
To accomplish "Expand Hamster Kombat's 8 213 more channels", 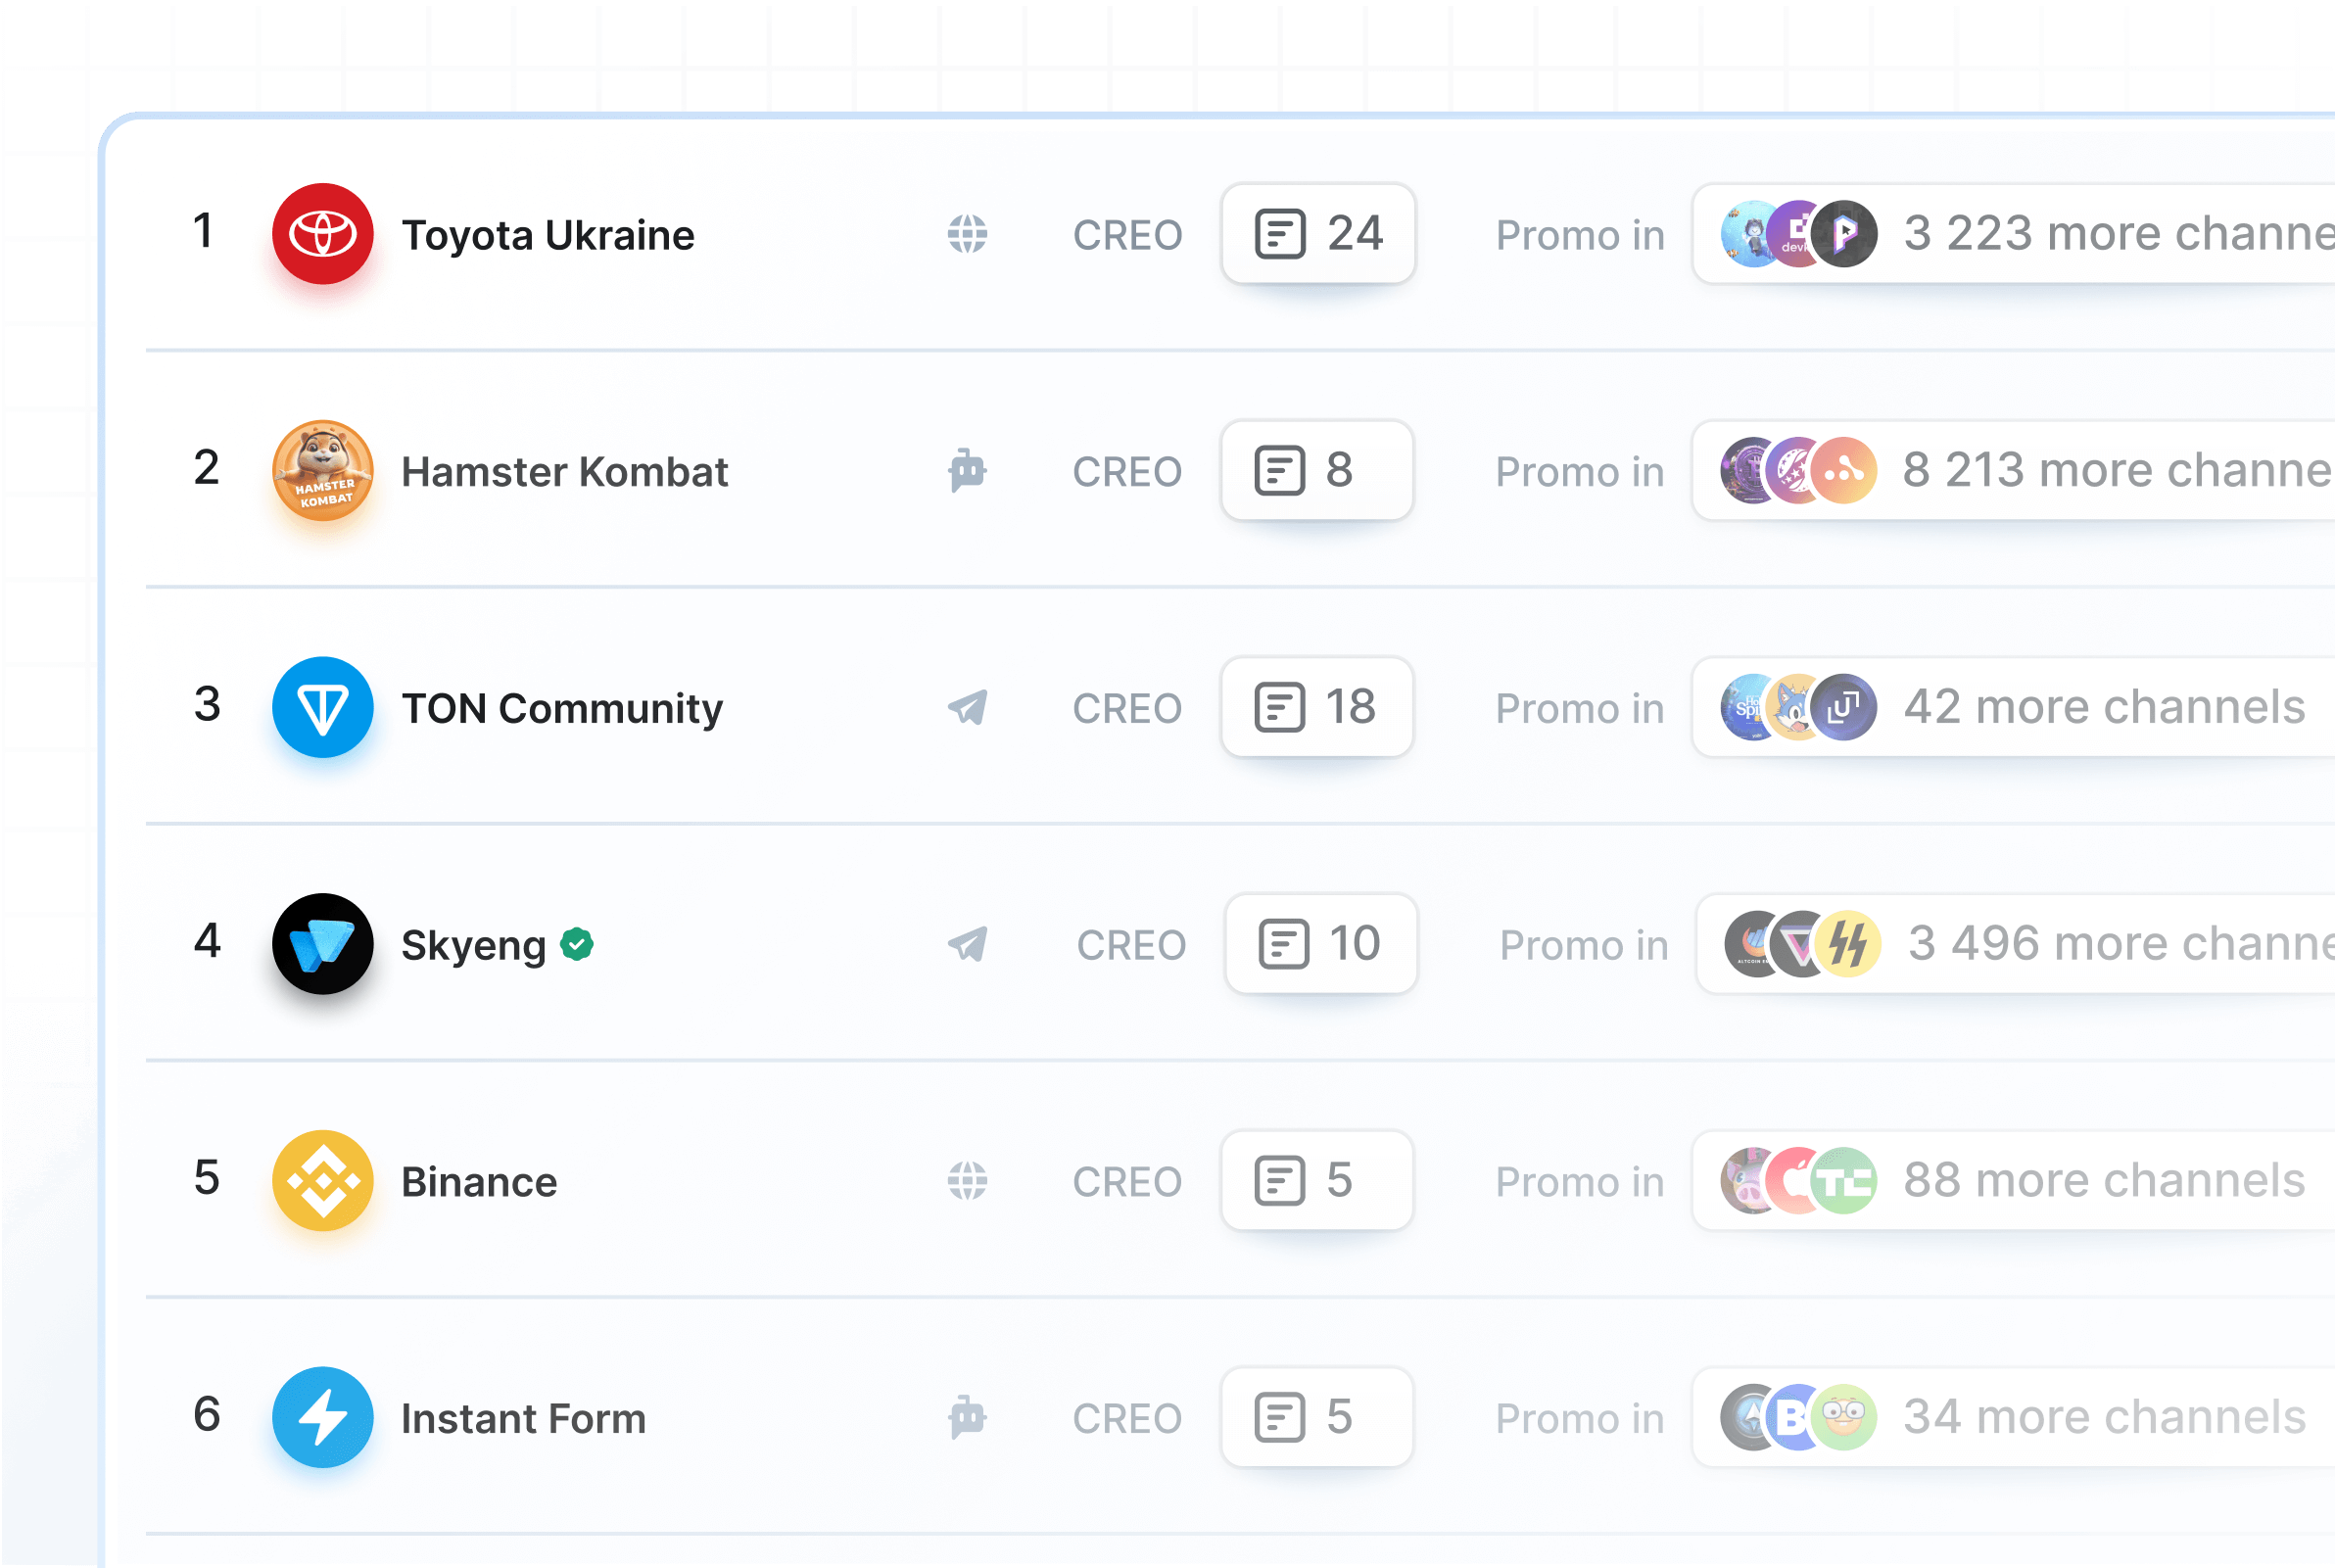I will pyautogui.click(x=2115, y=470).
